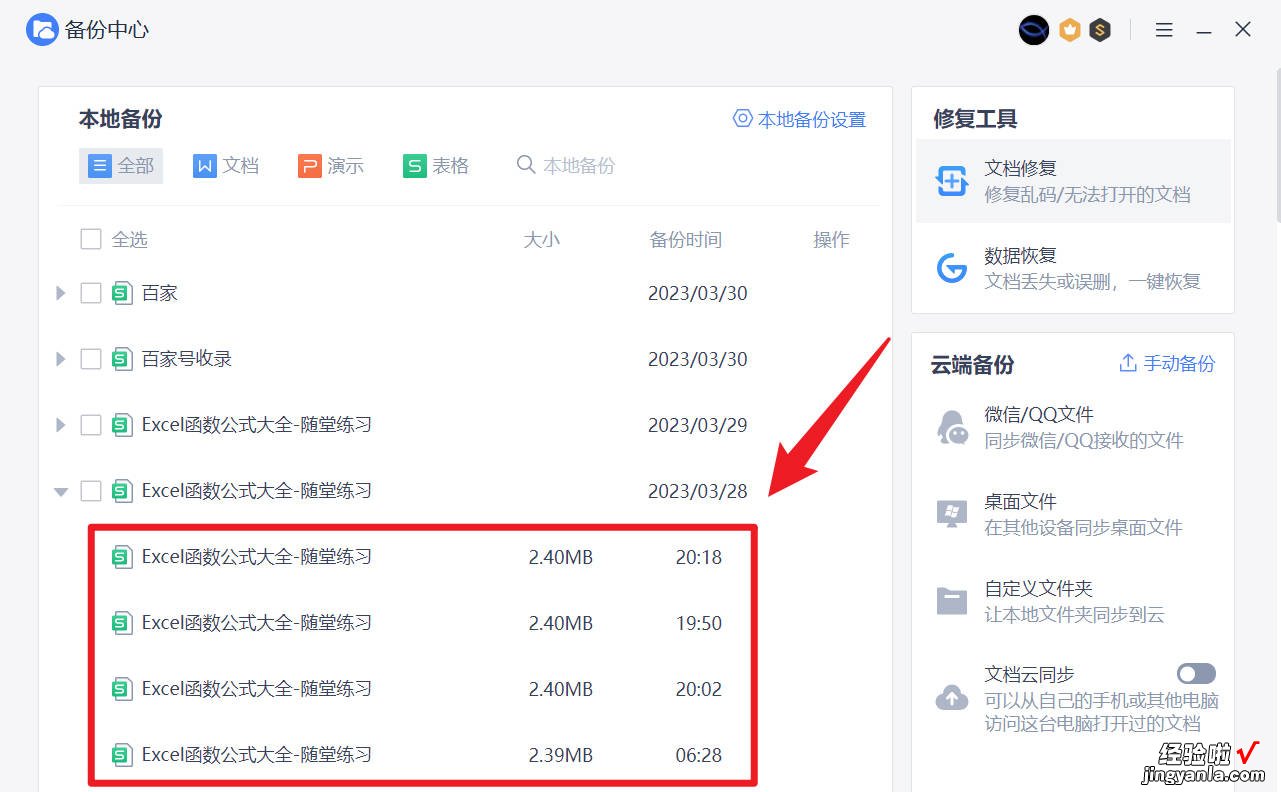1281x792 pixels.
Task: Click the gear icon beside 本地备份设置
Action: [x=743, y=119]
